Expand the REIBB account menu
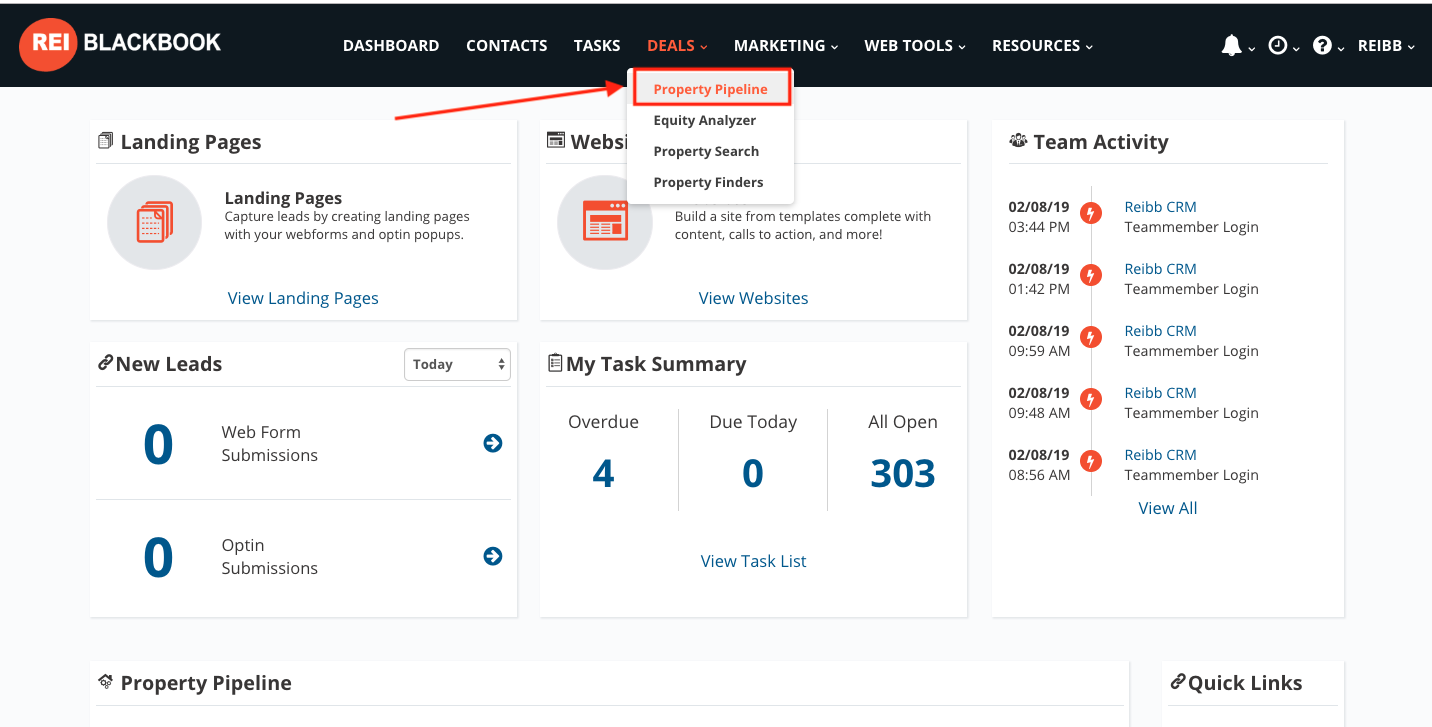This screenshot has height=727, width=1432. (x=1386, y=45)
